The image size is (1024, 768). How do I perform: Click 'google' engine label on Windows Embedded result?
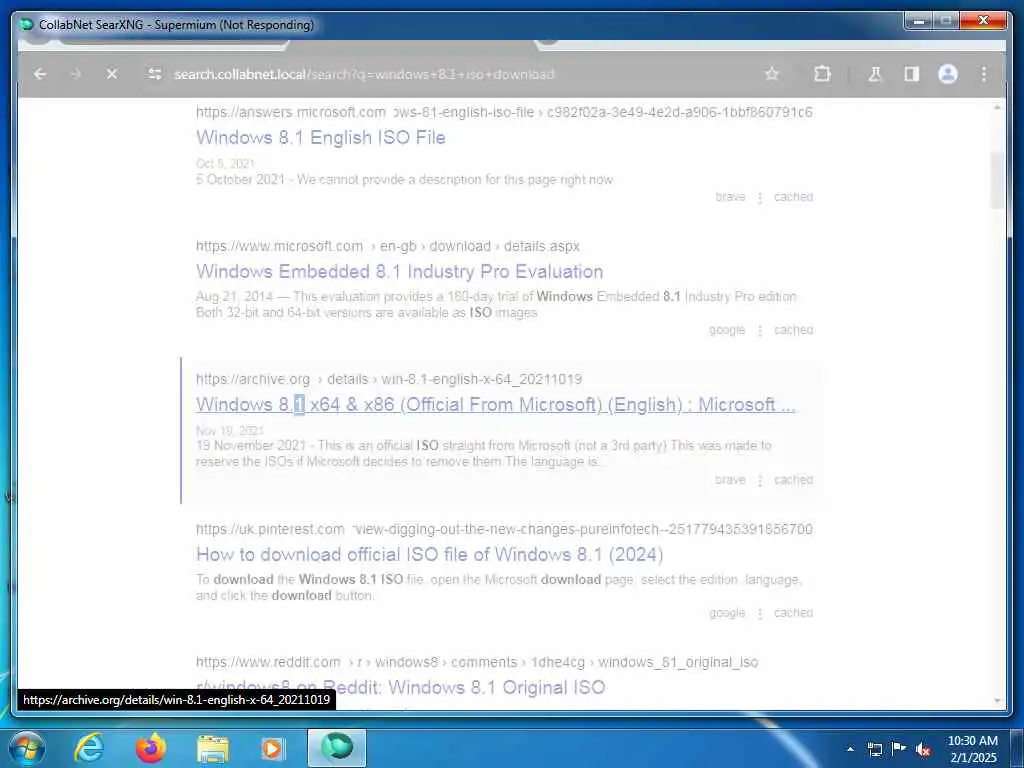coord(727,330)
